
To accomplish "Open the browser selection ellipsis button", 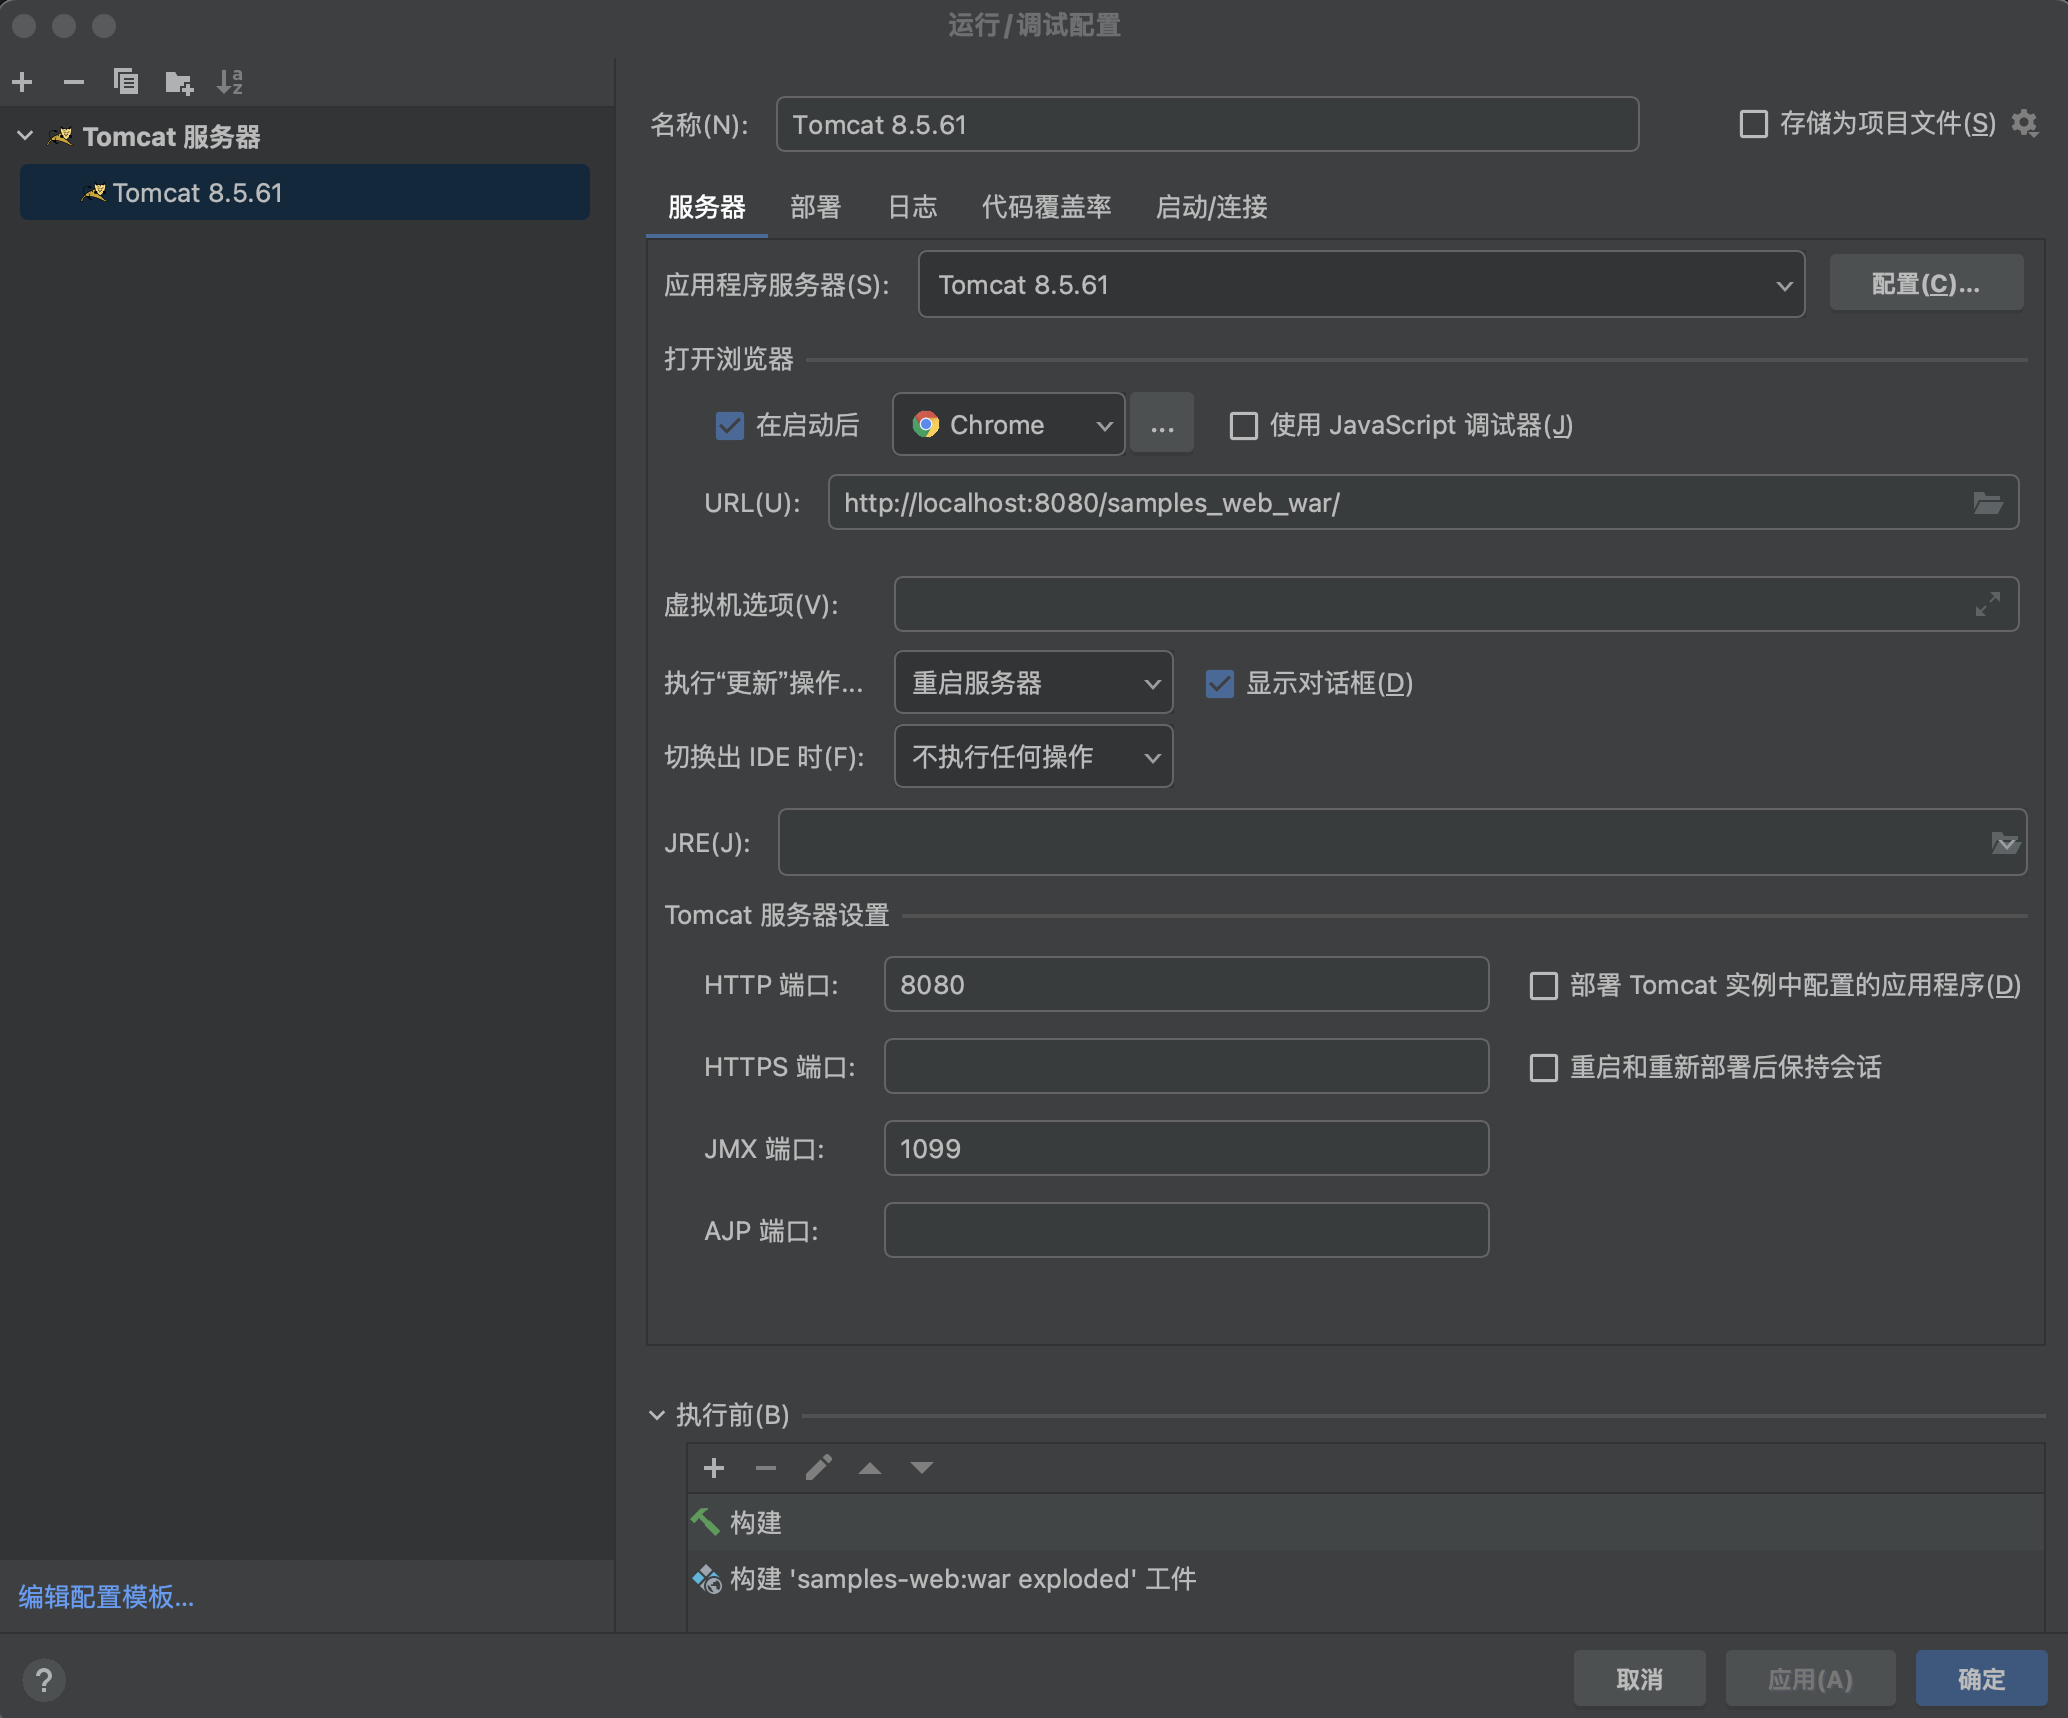I will [x=1162, y=425].
